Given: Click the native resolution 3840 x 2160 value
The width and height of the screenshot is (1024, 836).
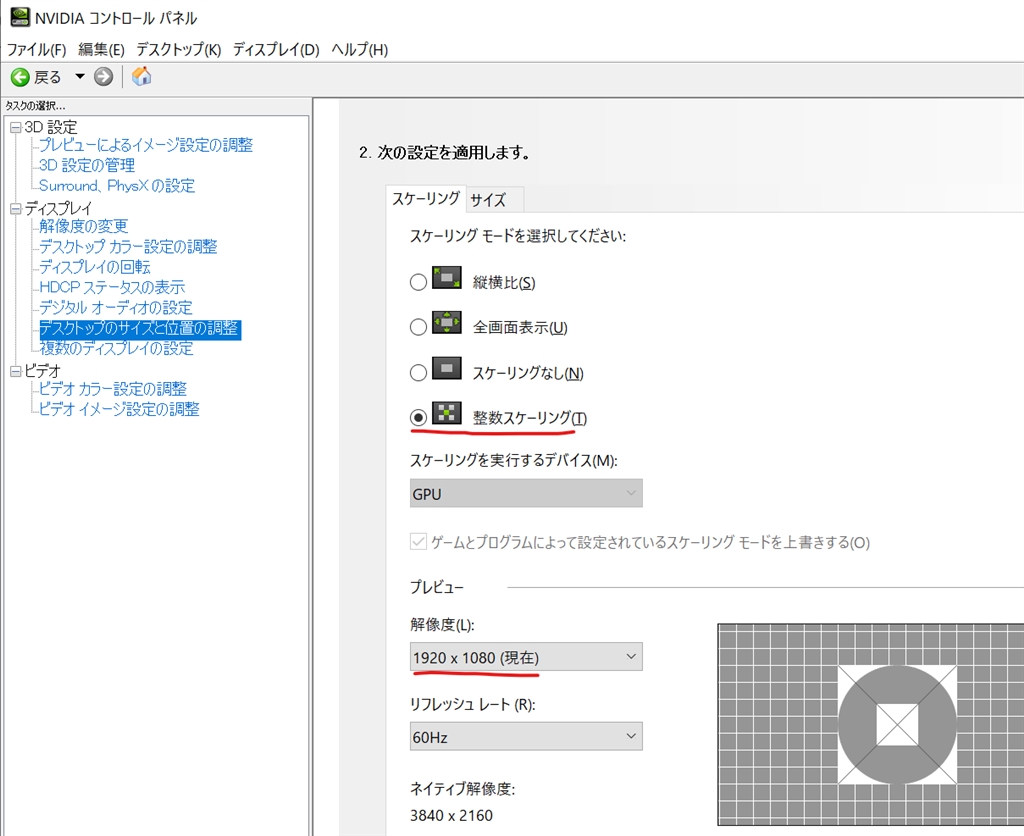Looking at the screenshot, I should tap(451, 815).
